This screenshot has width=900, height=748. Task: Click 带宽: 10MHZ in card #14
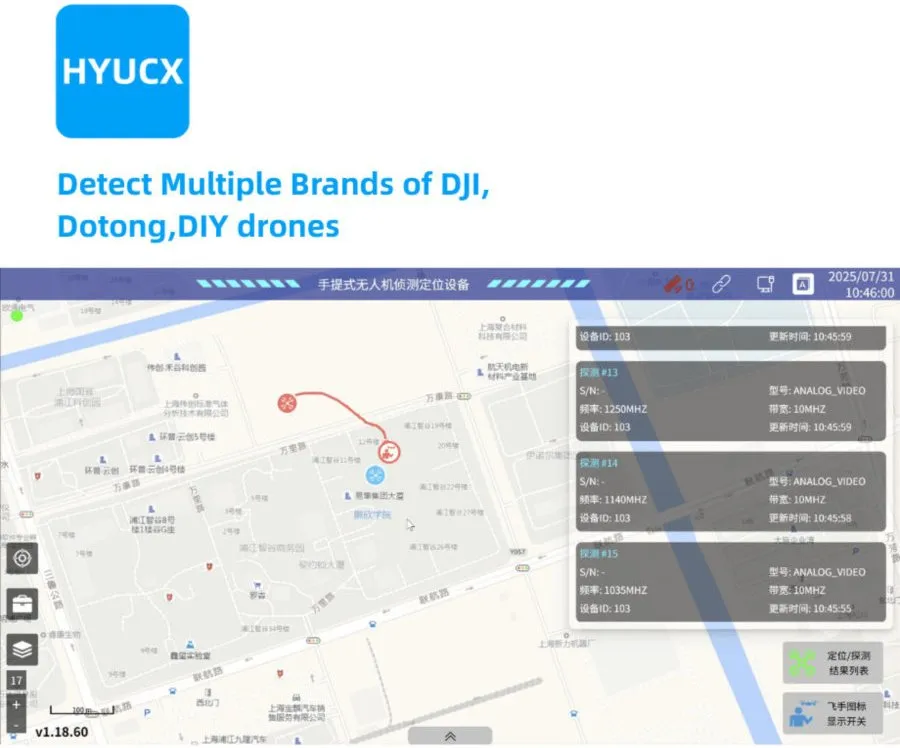point(797,500)
